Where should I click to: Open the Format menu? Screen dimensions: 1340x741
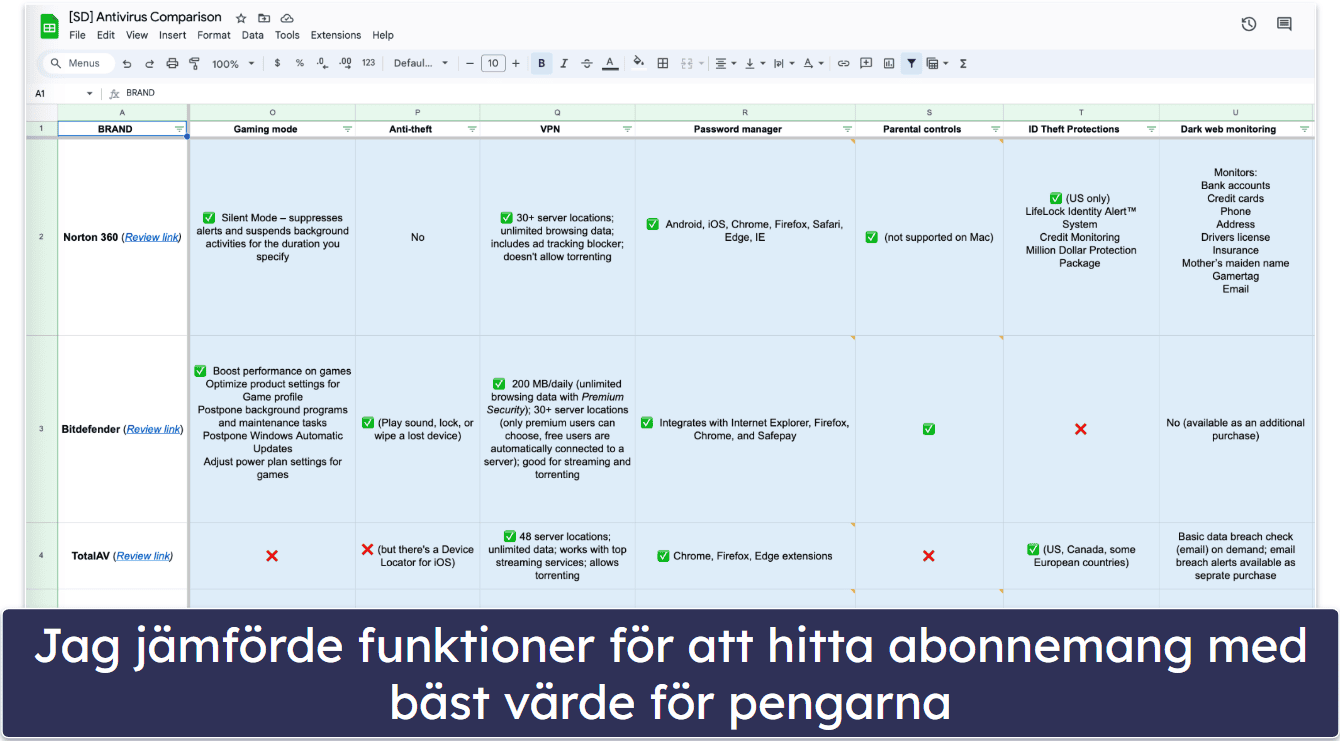click(x=214, y=35)
